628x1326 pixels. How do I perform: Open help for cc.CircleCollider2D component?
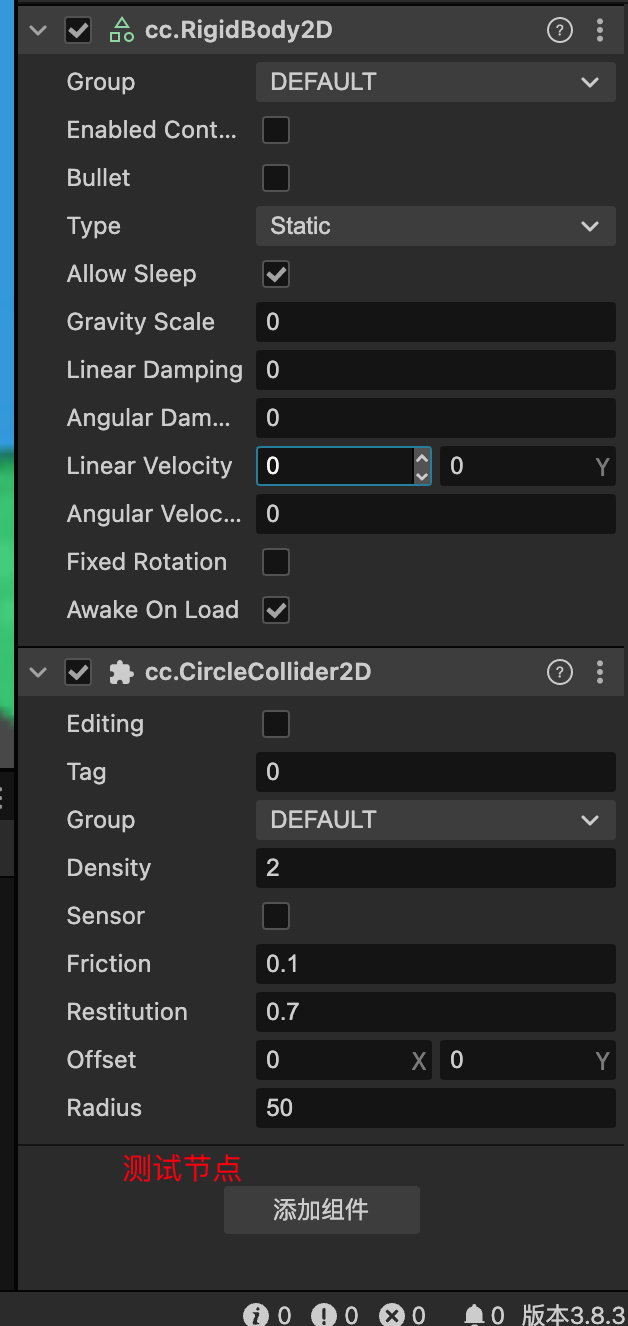tap(559, 672)
